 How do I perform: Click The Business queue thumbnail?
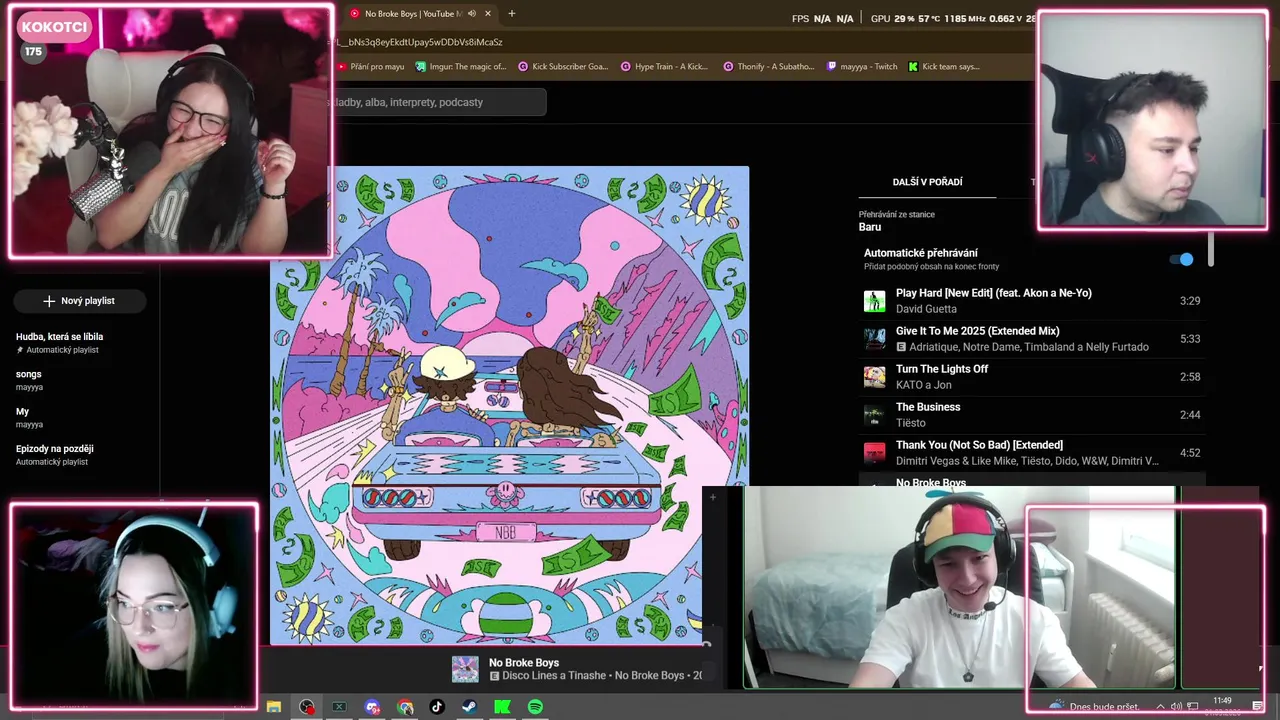[x=875, y=415]
